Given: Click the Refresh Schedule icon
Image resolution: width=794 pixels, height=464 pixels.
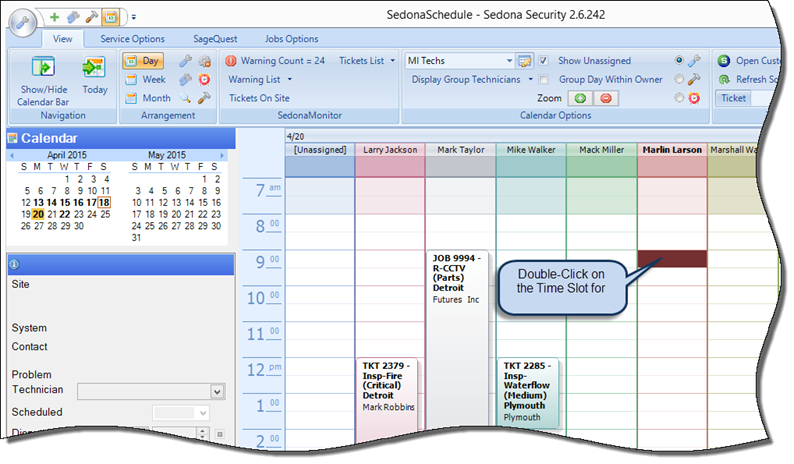Looking at the screenshot, I should point(724,80).
